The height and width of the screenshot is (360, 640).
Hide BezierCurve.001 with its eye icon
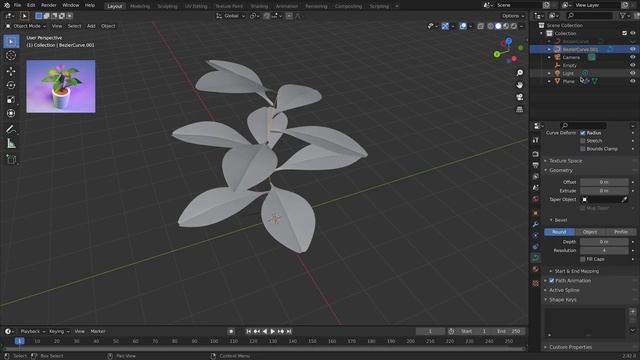[x=632, y=49]
